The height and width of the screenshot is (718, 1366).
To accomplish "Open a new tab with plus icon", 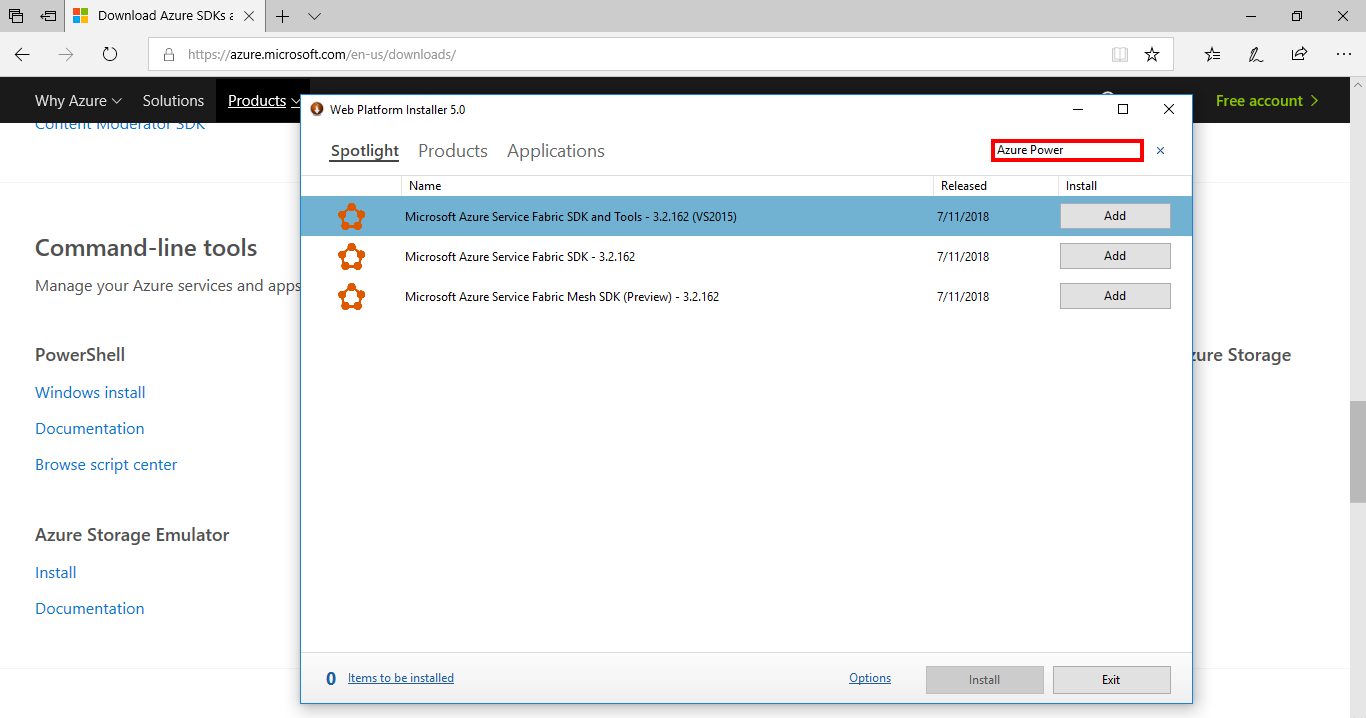I will (283, 16).
